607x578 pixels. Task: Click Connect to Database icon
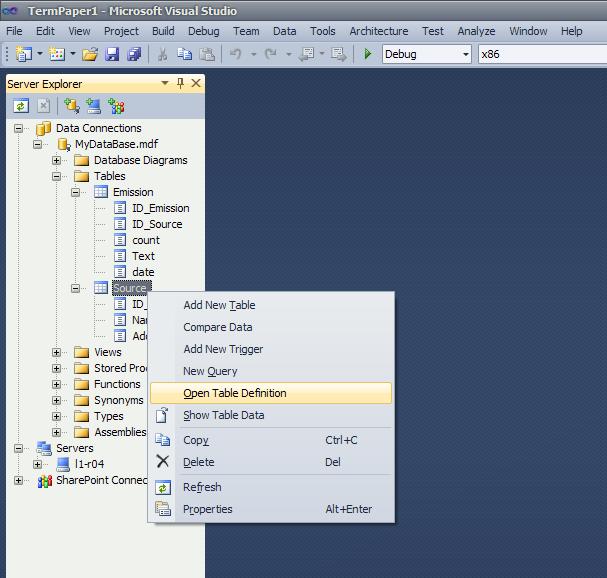pos(72,106)
